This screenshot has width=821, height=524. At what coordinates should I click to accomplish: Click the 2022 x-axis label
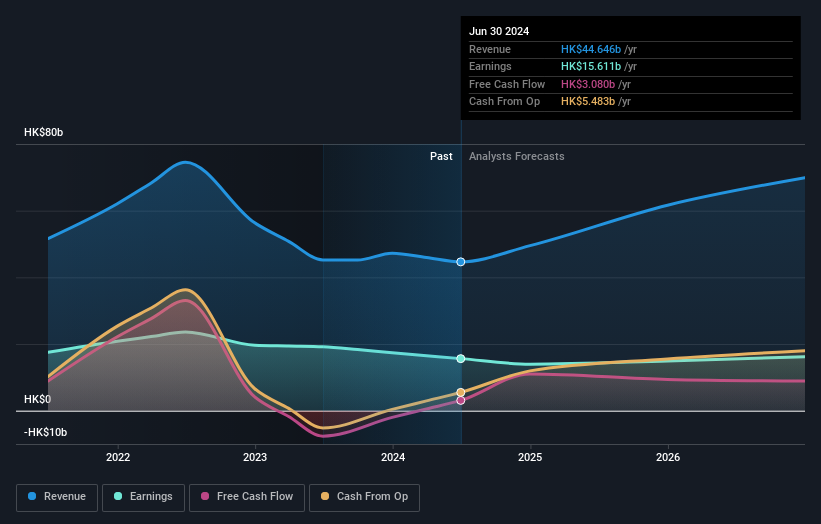118,457
